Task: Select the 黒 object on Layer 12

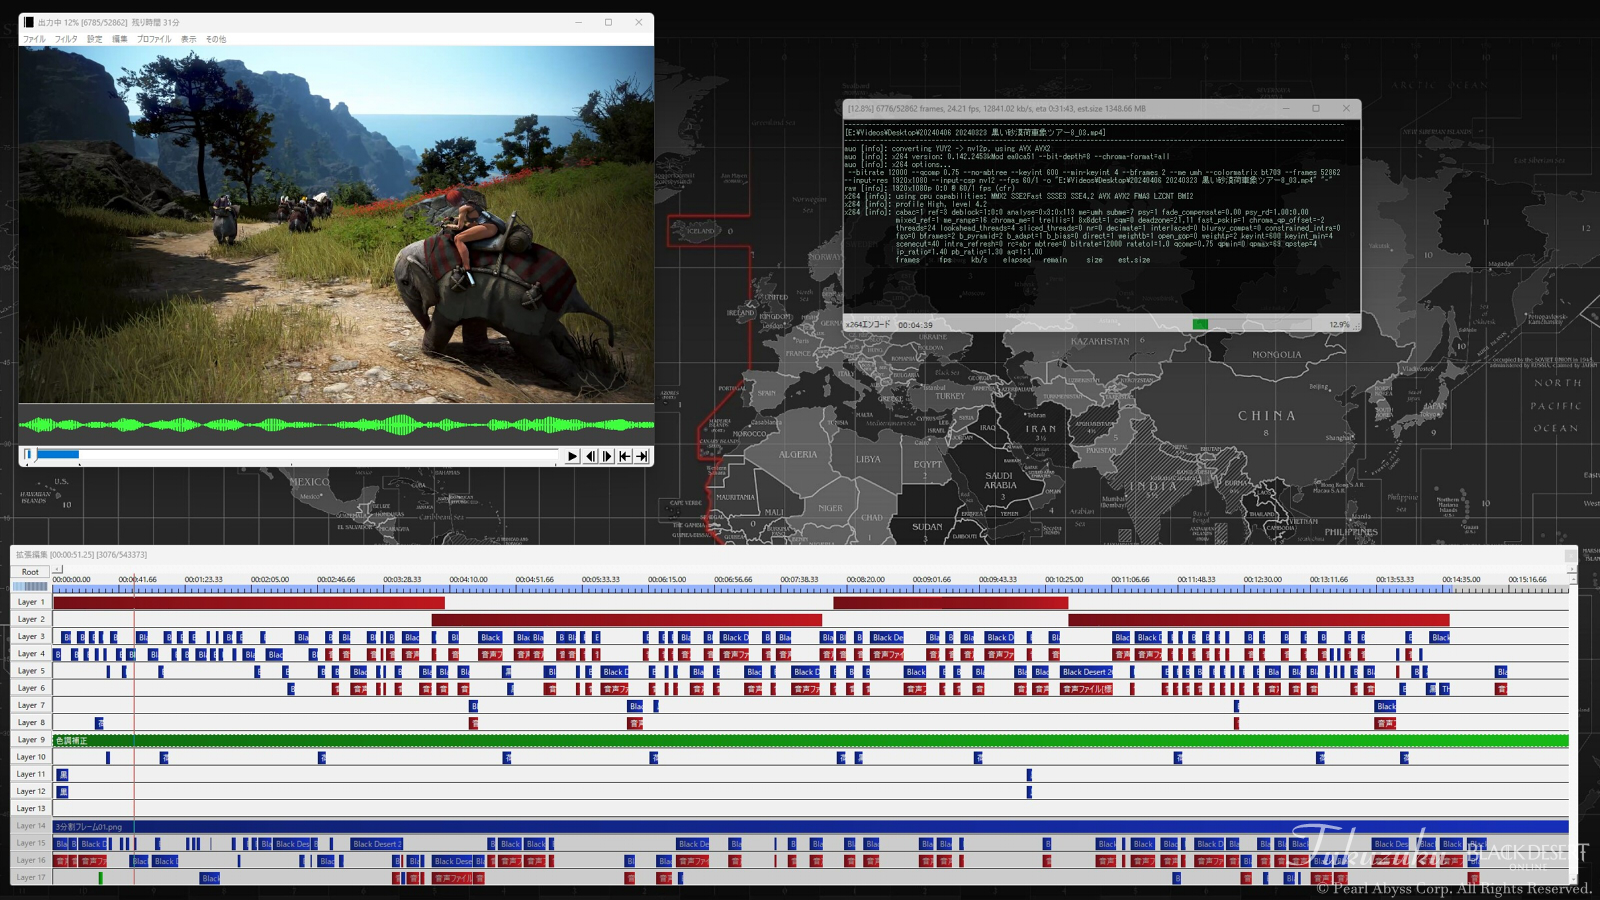Action: (x=62, y=792)
